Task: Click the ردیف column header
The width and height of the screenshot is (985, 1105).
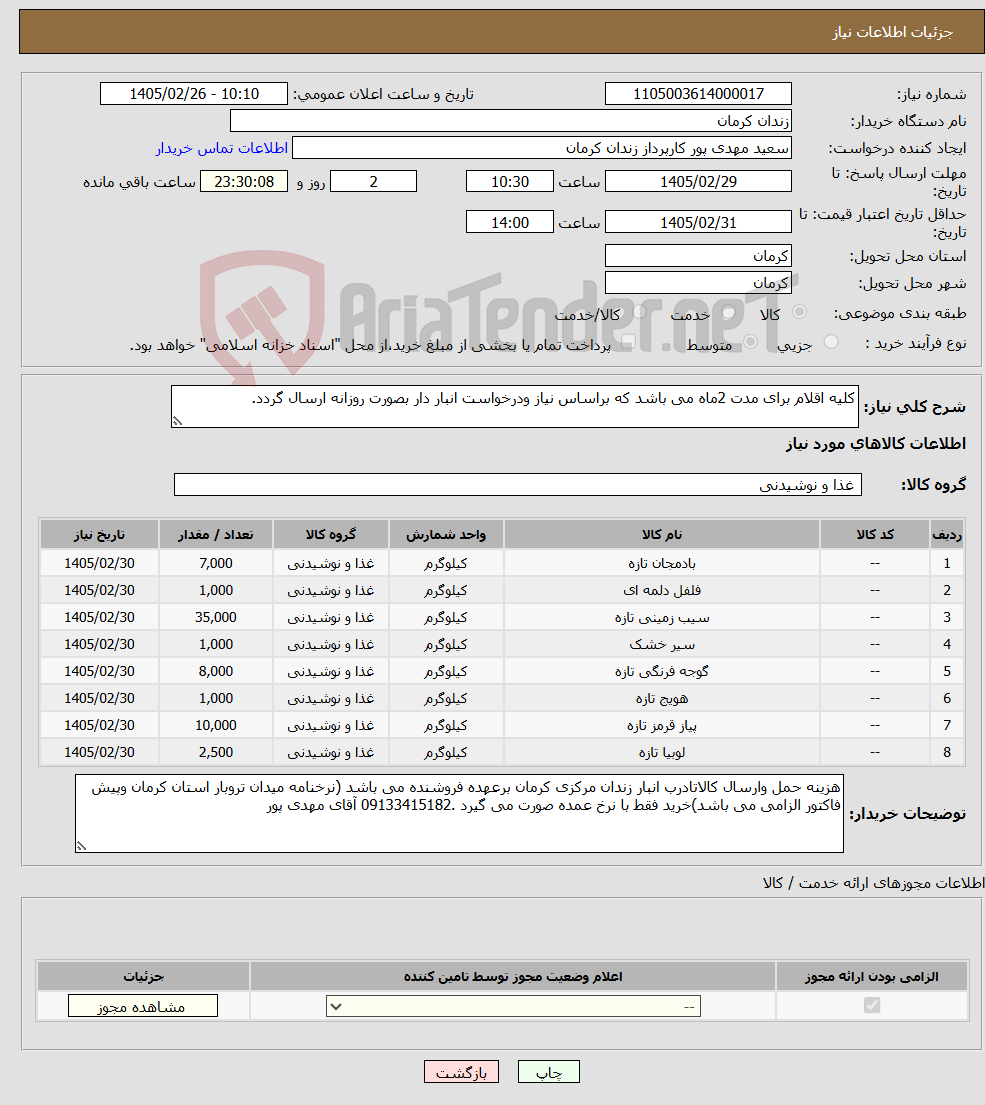Action: (946, 535)
